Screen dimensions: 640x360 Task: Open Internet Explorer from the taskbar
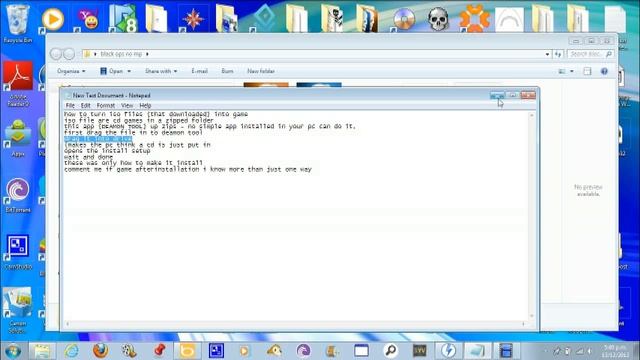pyautogui.click(x=71, y=351)
